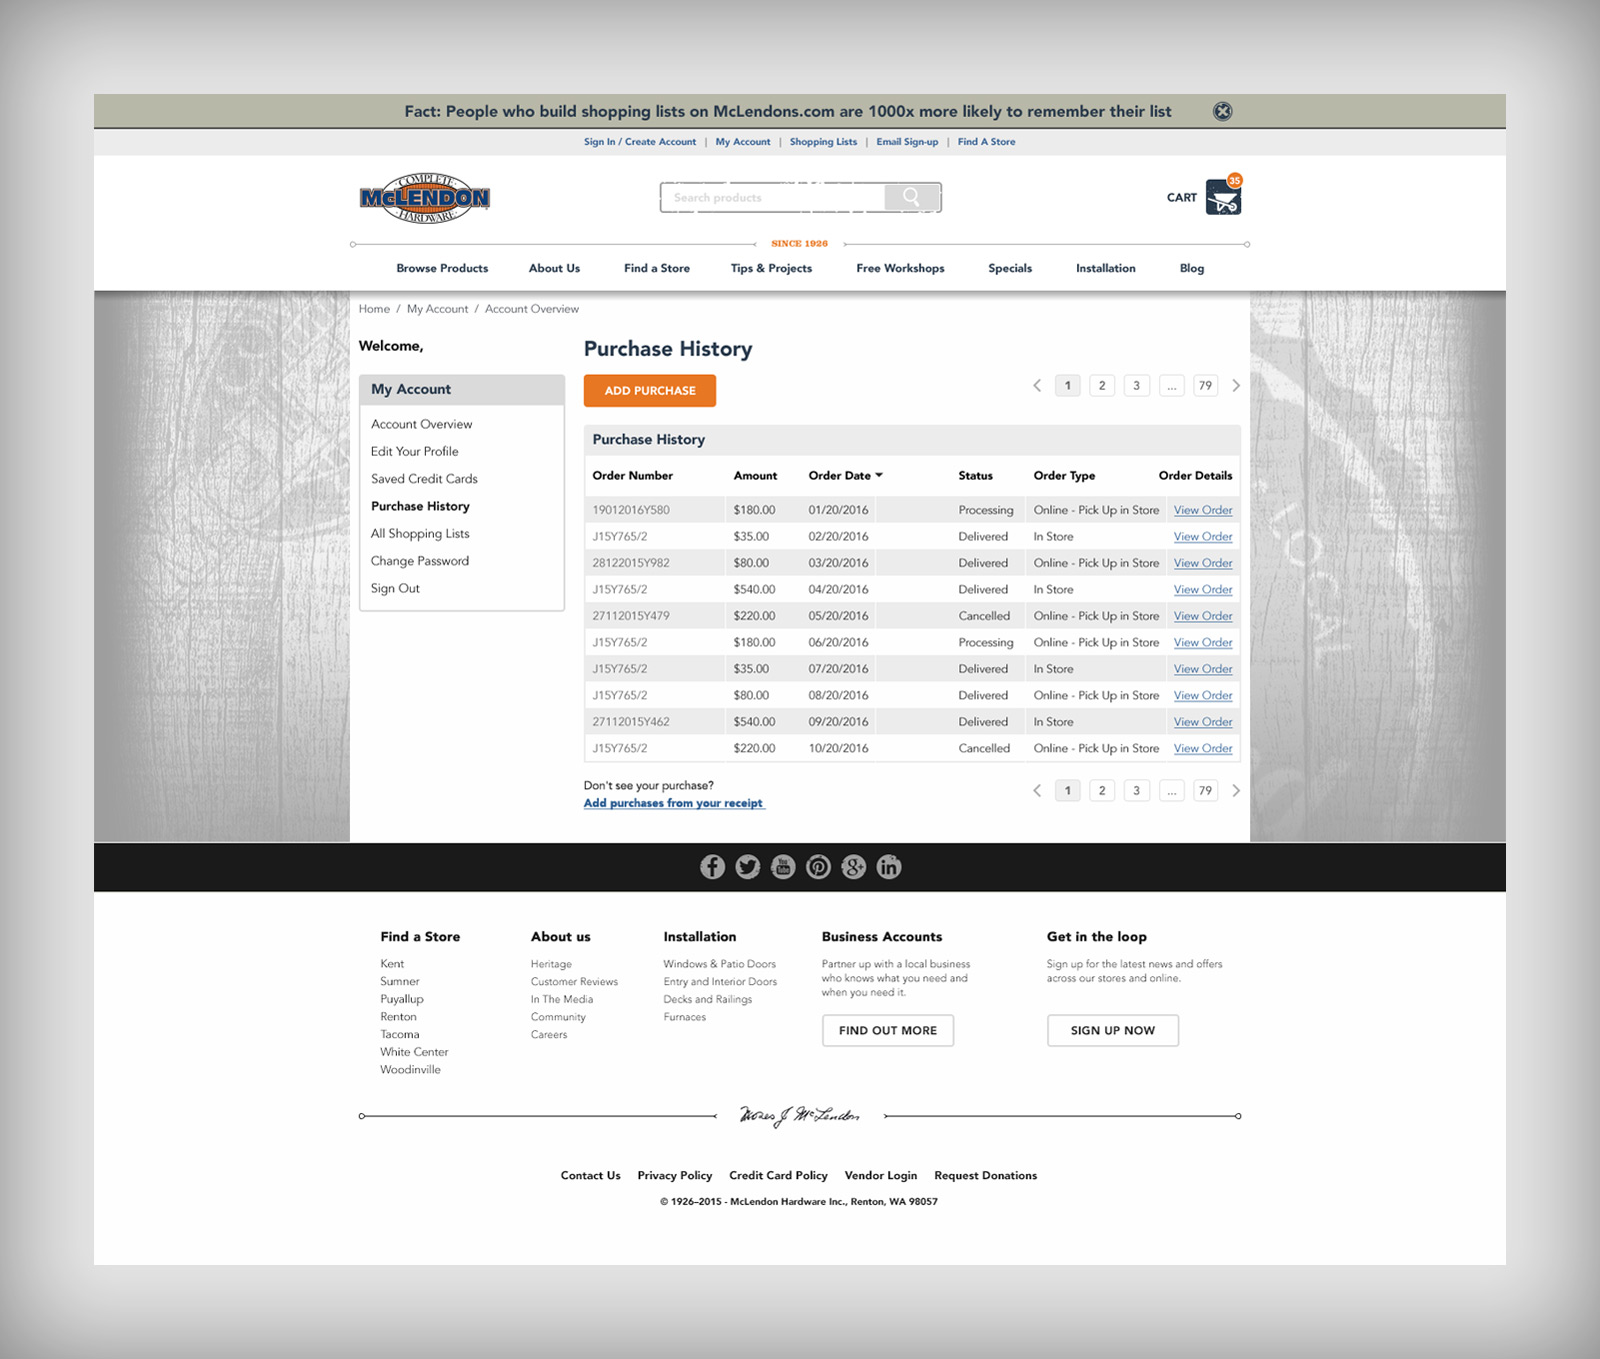The image size is (1600, 1359).
Task: Click Find A Store top bar link
Action: [x=986, y=142]
